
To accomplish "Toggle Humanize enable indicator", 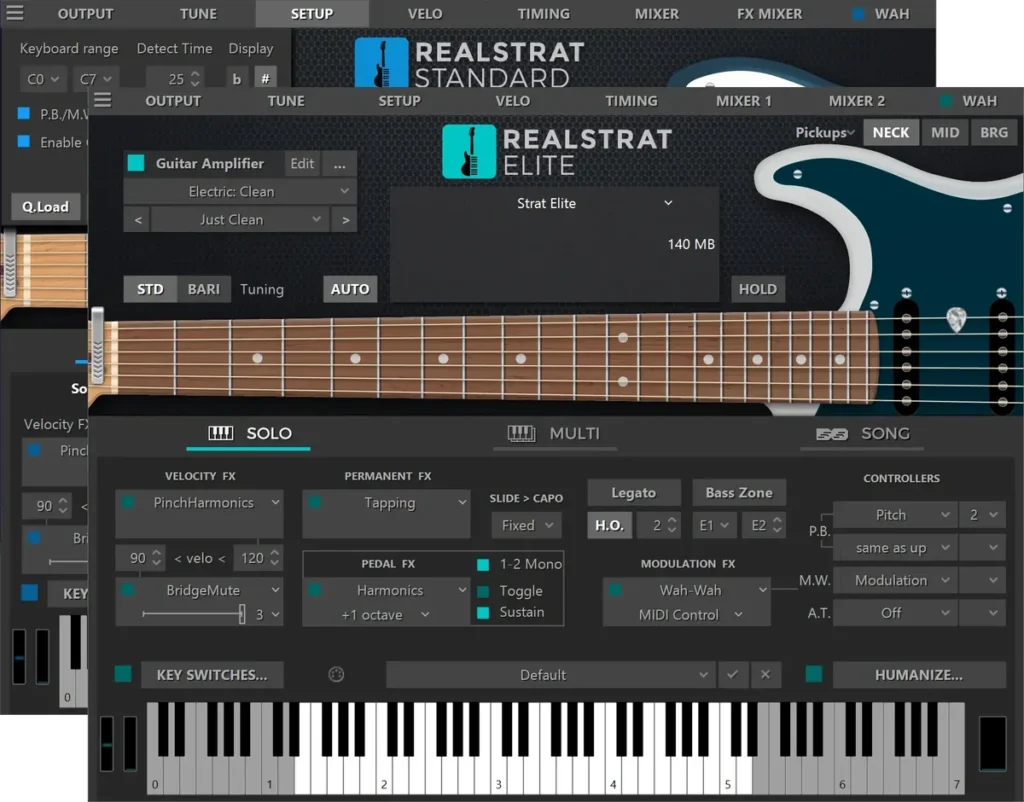I will pos(814,674).
